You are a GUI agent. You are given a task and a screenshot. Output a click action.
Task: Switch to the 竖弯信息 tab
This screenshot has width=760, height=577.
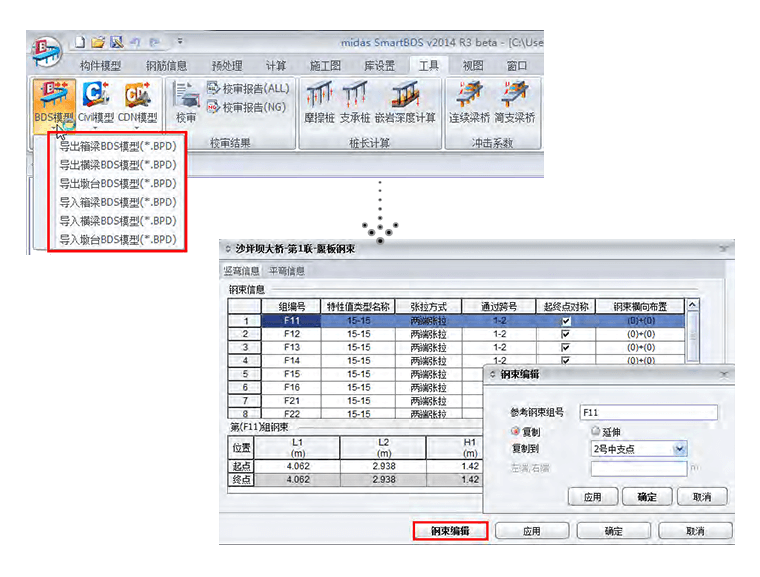[x=241, y=271]
